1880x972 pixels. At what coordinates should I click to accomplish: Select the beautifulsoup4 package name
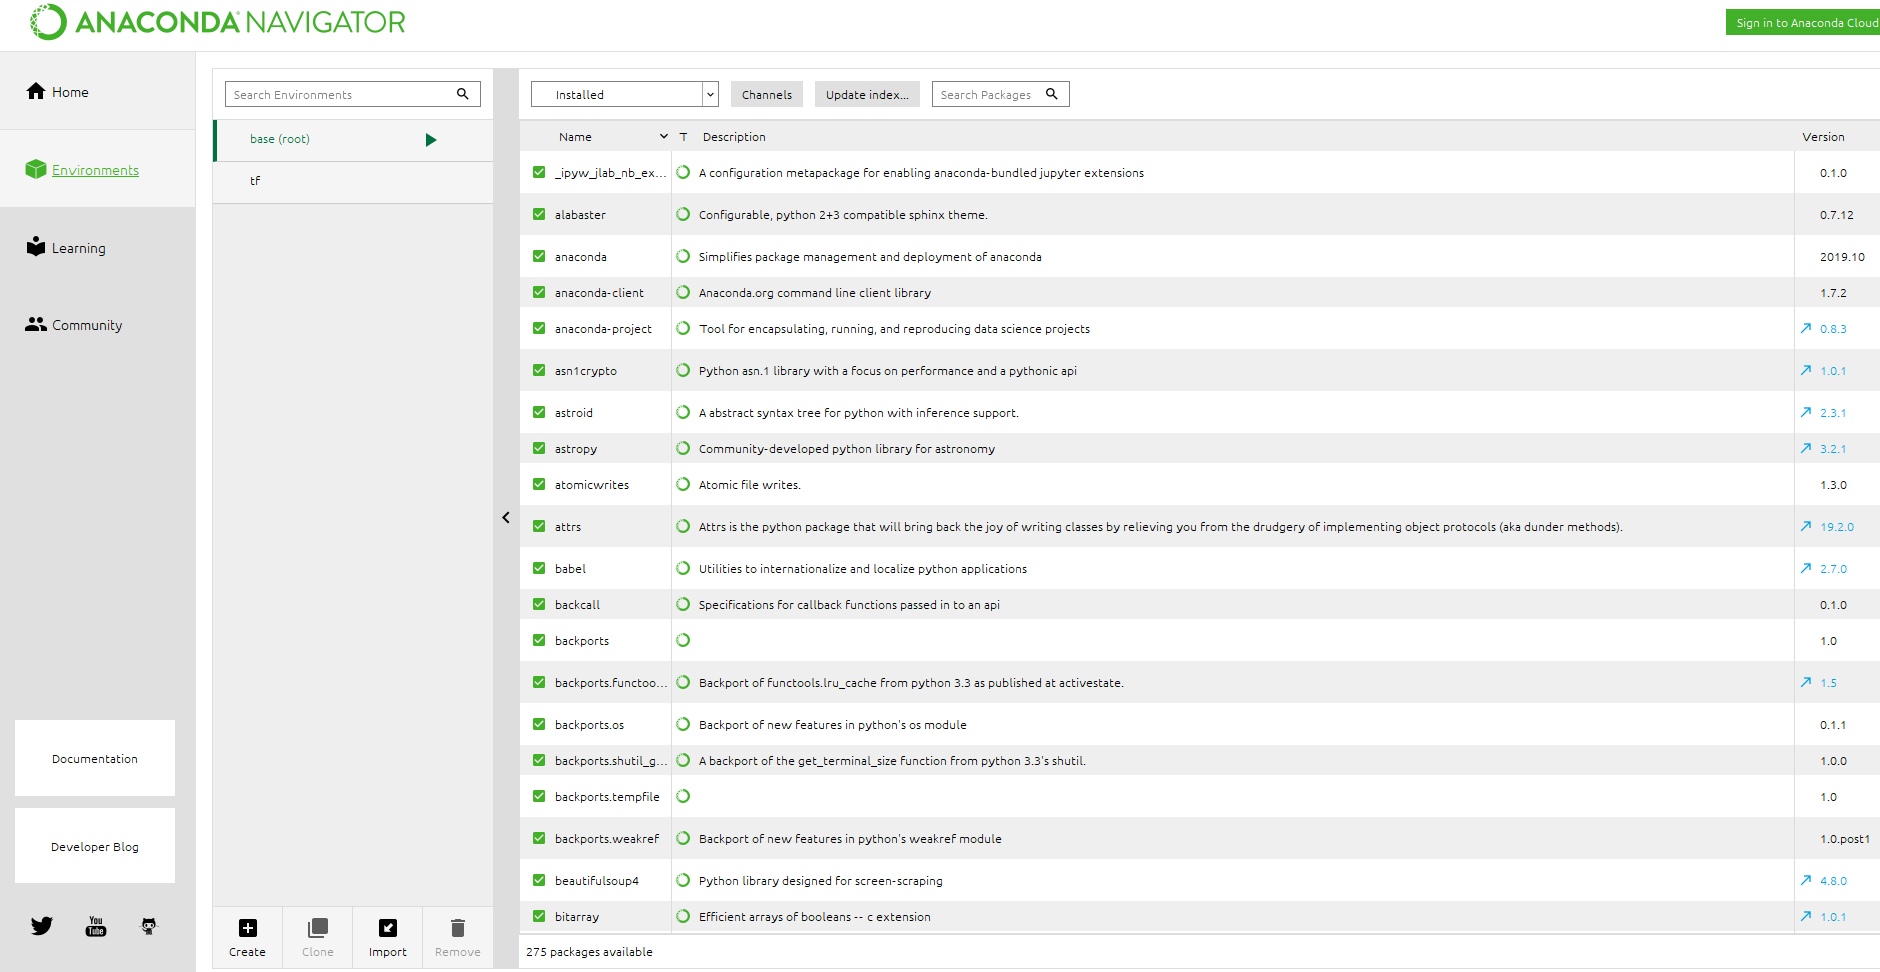click(597, 881)
